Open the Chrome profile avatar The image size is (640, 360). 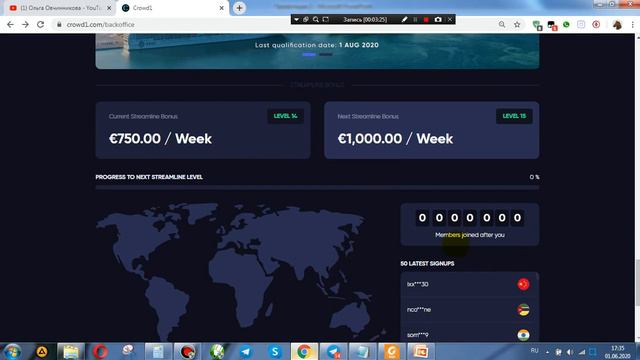pyautogui.click(x=617, y=24)
